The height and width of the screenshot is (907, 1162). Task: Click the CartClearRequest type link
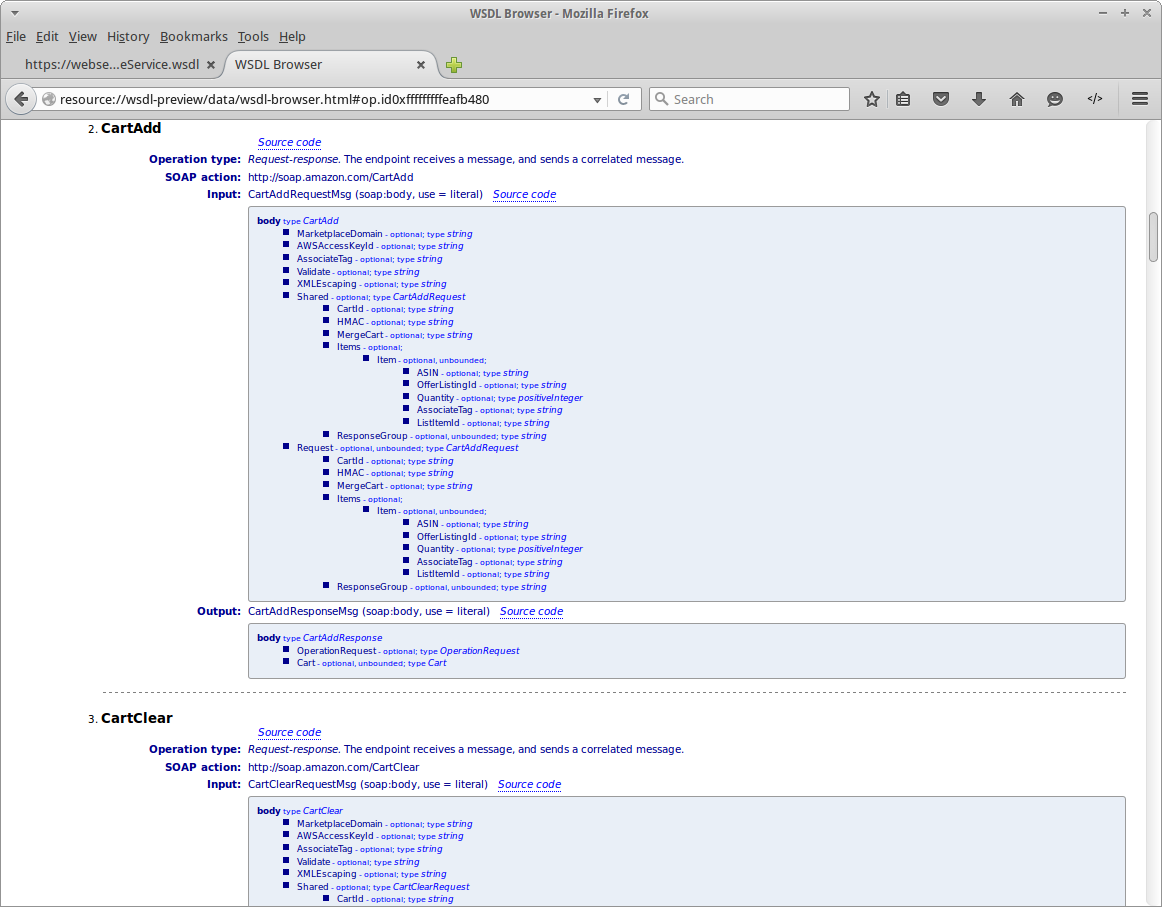pyautogui.click(x=431, y=887)
